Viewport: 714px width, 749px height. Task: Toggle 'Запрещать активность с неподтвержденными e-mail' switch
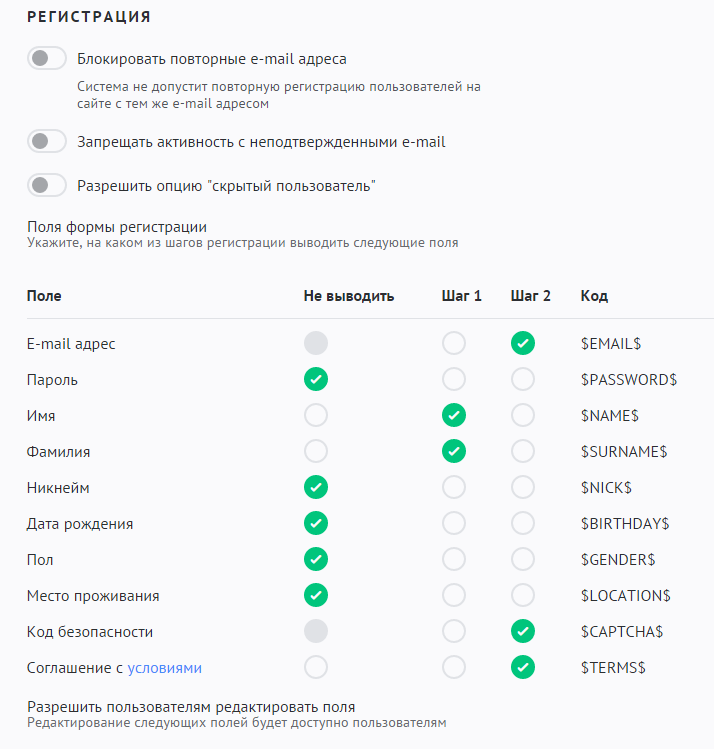coord(47,142)
